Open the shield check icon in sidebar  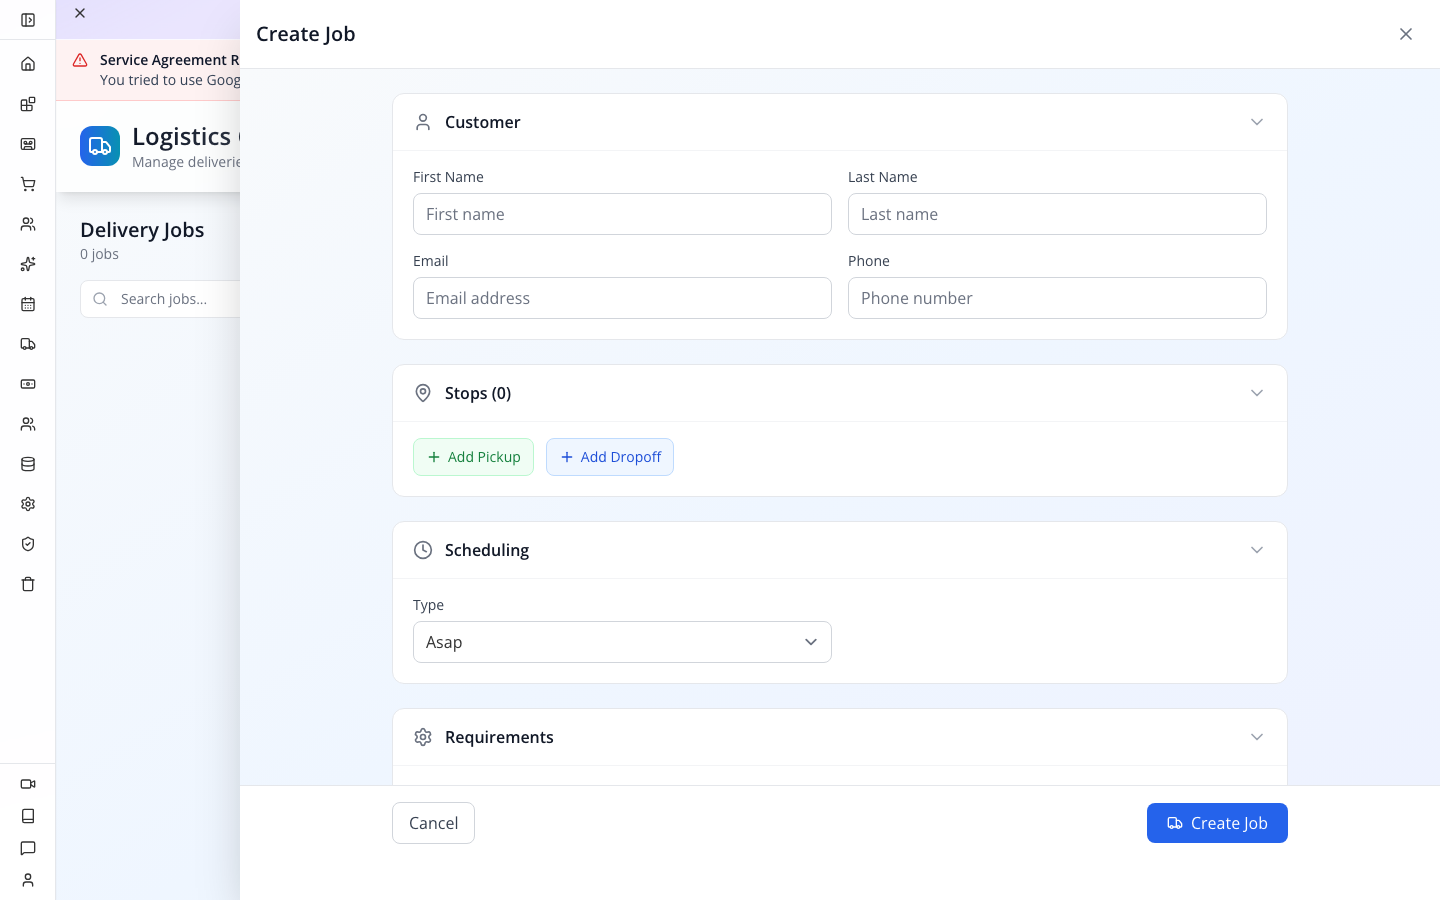pyautogui.click(x=28, y=544)
